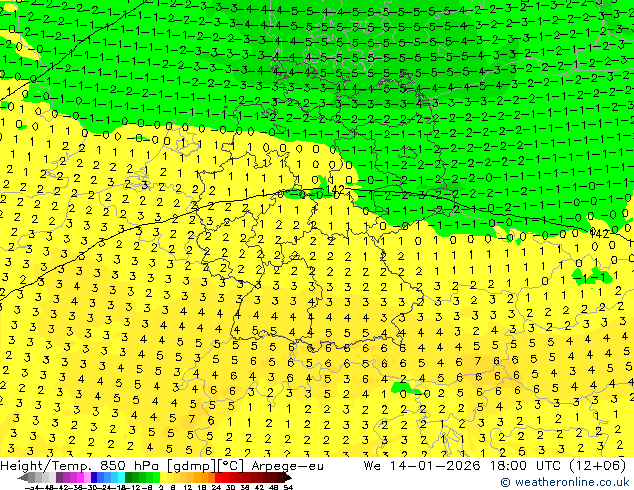634x490 pixels.
Task: Click the '(12+06)' forecast run label
Action: tap(598, 466)
